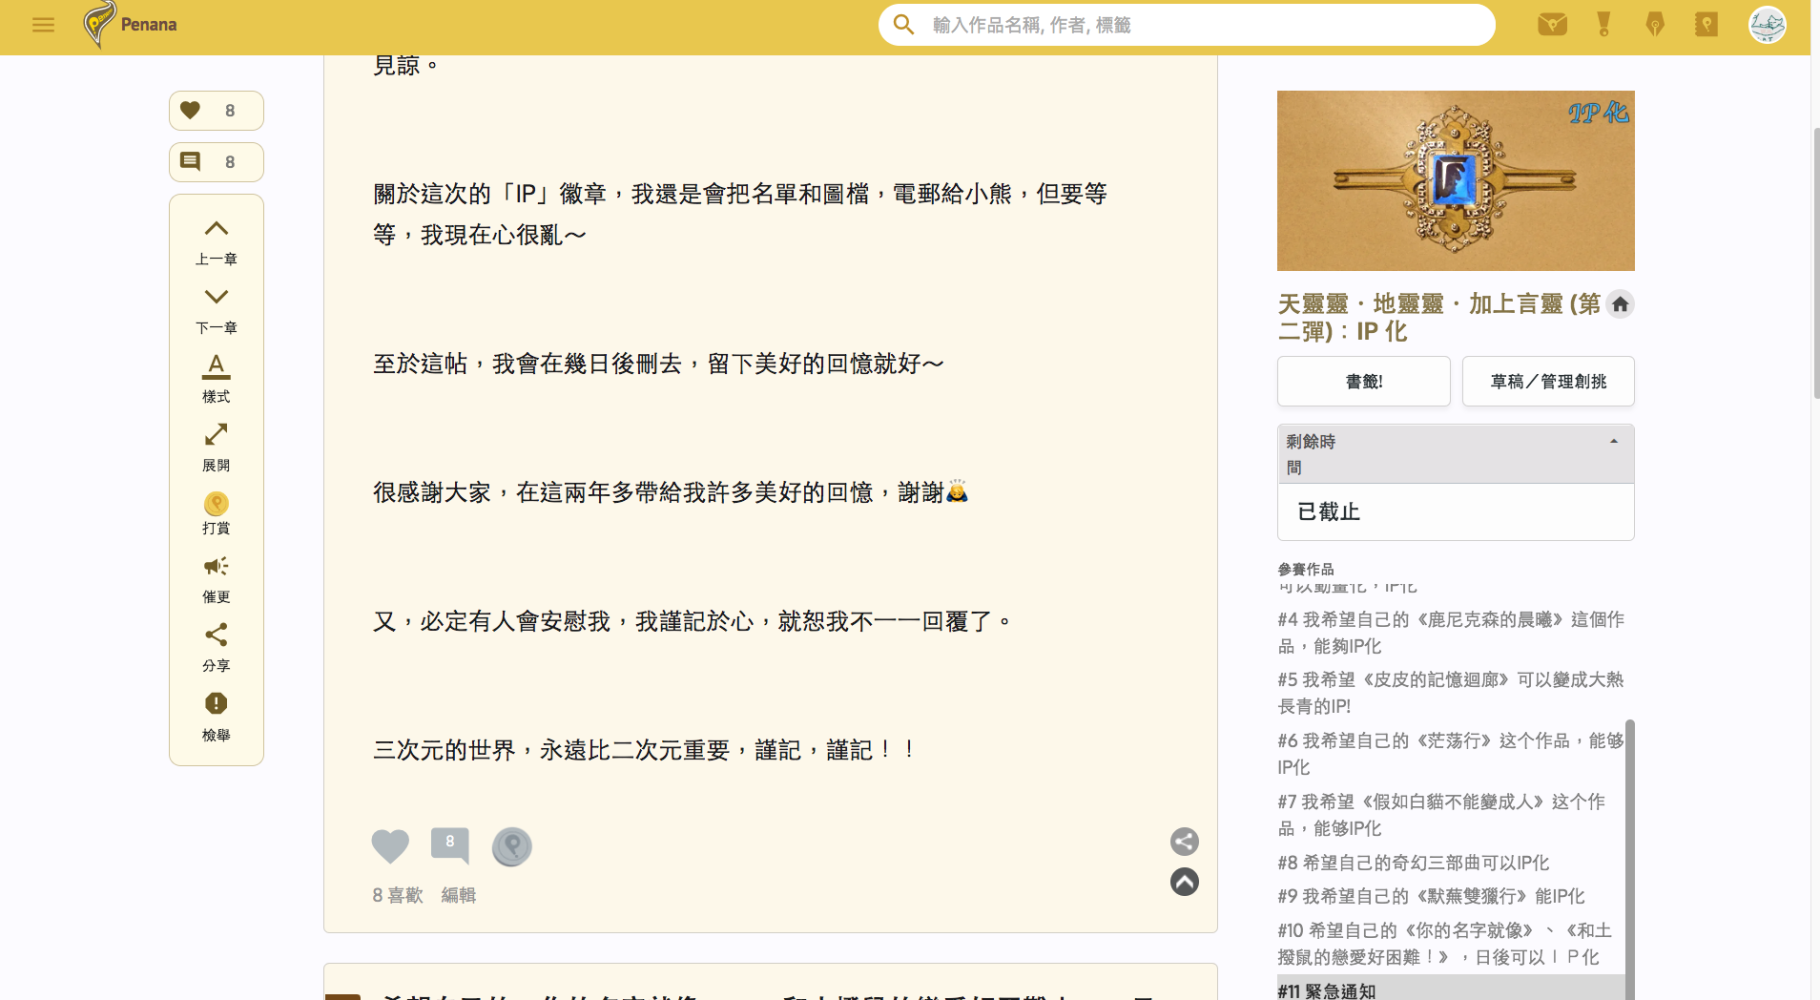
Task: Open the coin pin icon in header
Action: (1655, 25)
